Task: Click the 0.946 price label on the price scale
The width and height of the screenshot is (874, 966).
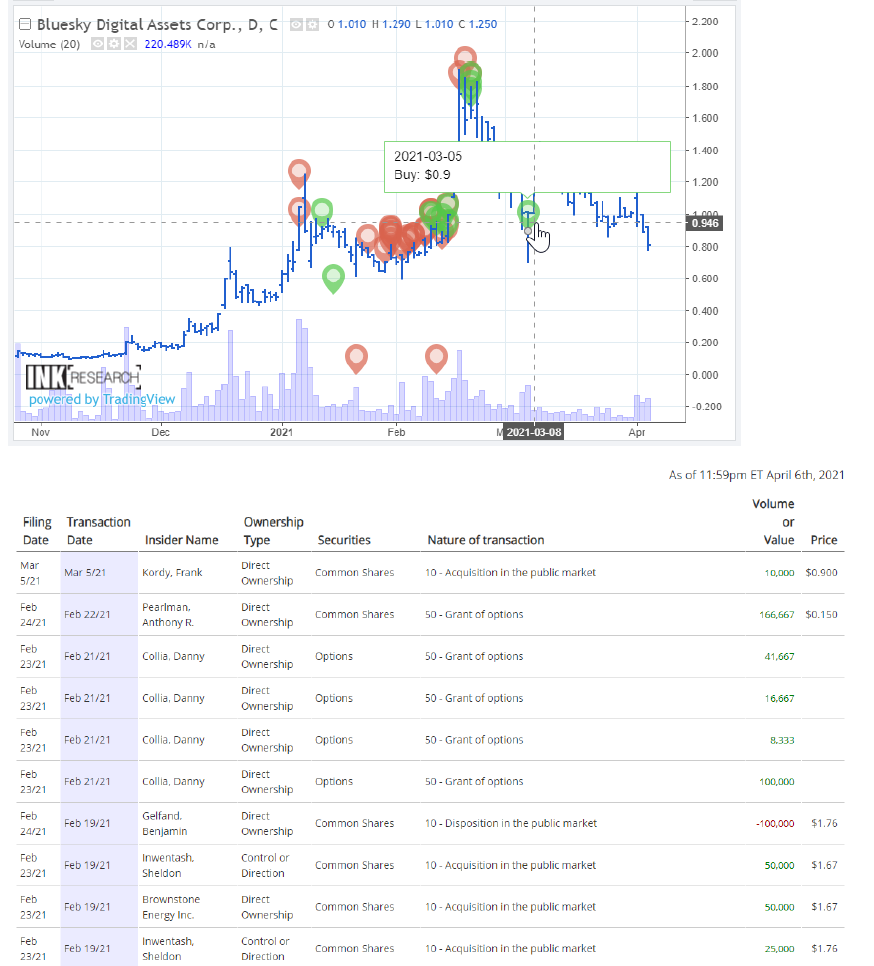Action: pyautogui.click(x=704, y=223)
